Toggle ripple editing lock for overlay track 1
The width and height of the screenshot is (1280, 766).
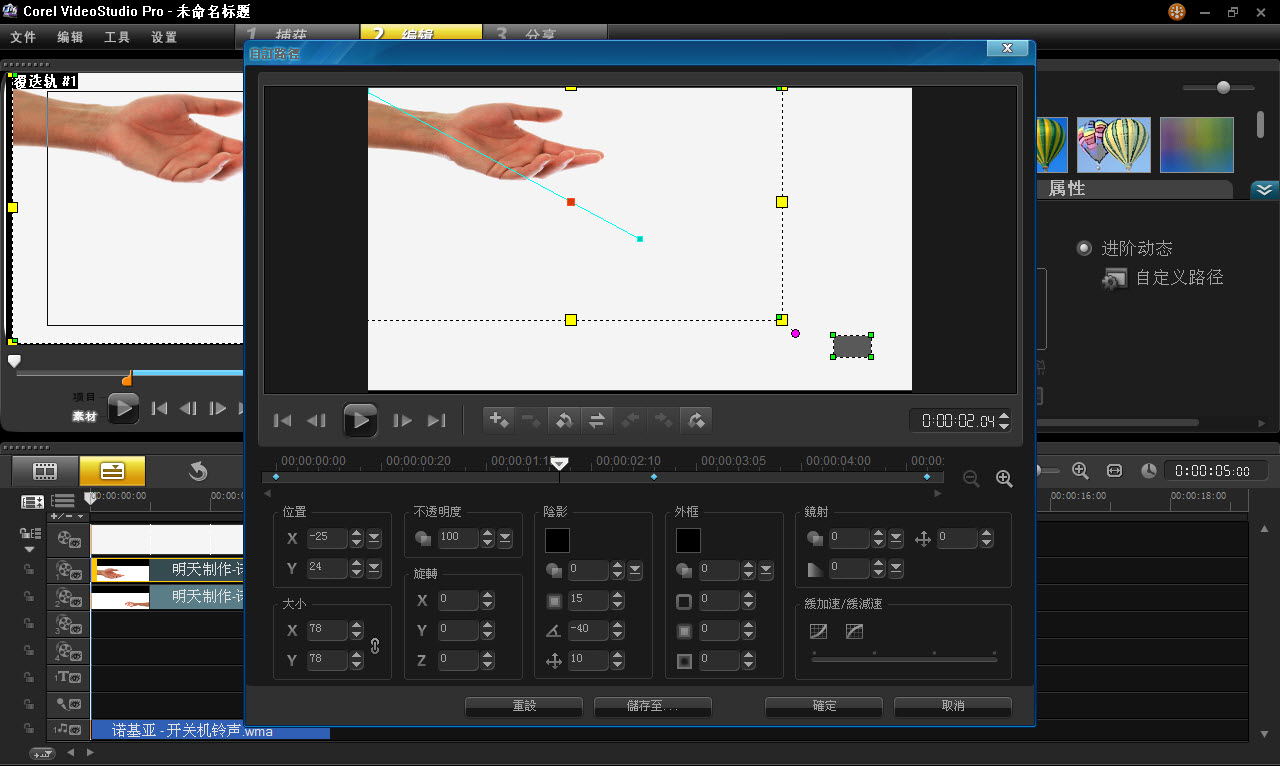point(29,570)
